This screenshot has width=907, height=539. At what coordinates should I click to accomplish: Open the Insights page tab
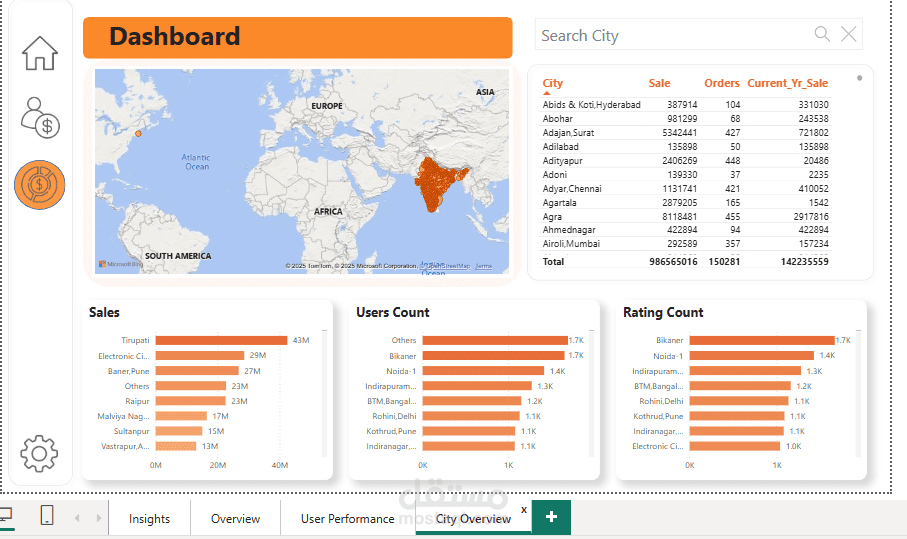[149, 518]
